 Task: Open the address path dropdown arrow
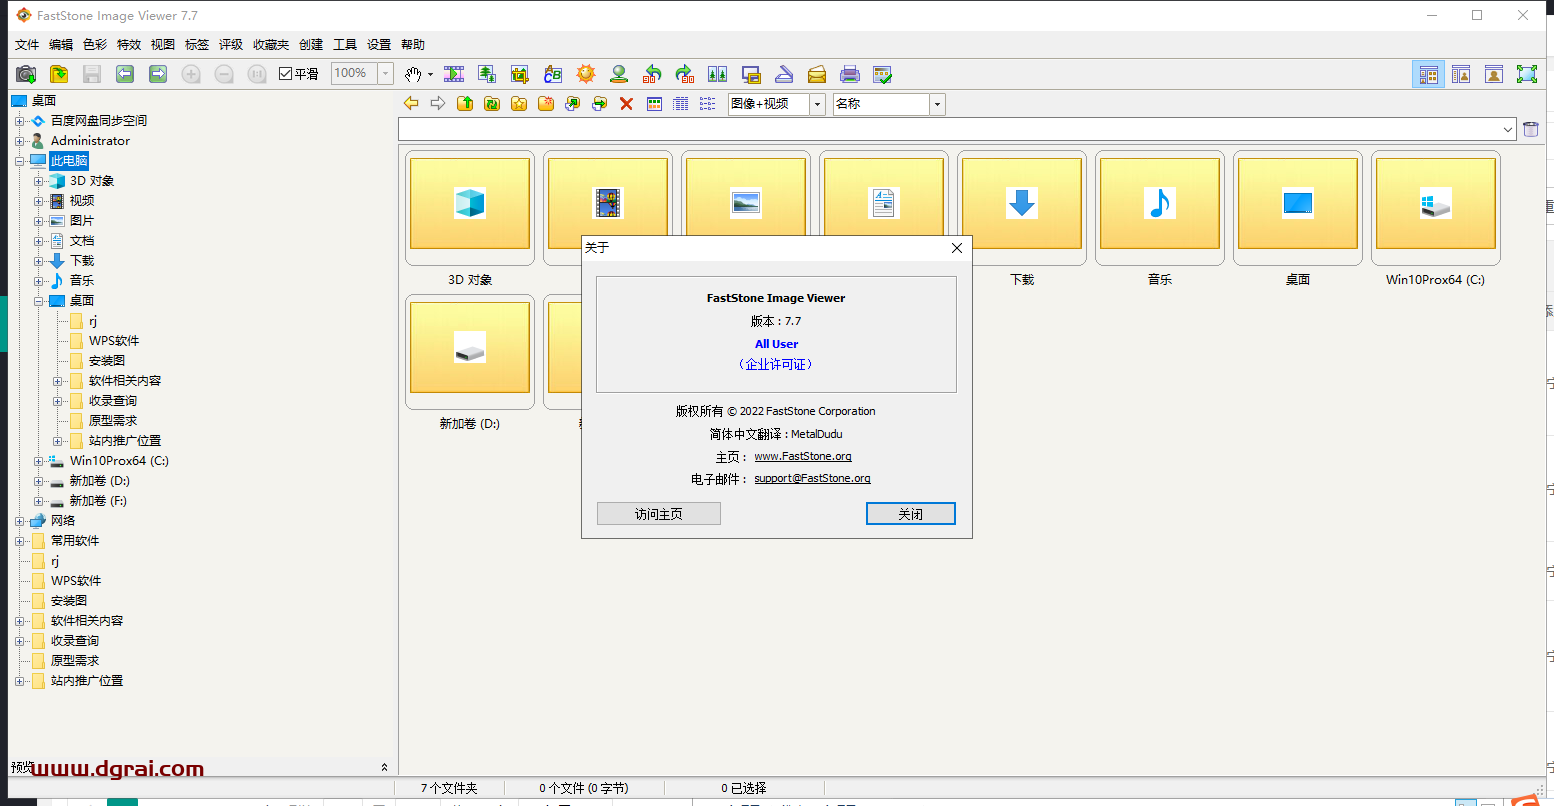(1508, 129)
